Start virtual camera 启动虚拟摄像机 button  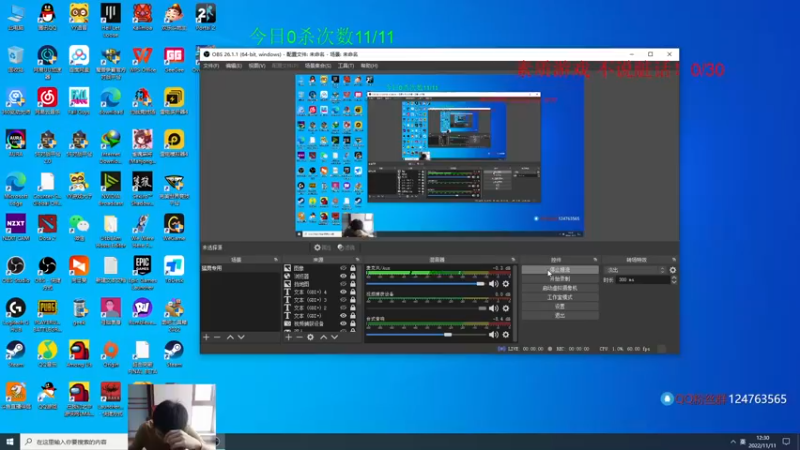pyautogui.click(x=560, y=288)
